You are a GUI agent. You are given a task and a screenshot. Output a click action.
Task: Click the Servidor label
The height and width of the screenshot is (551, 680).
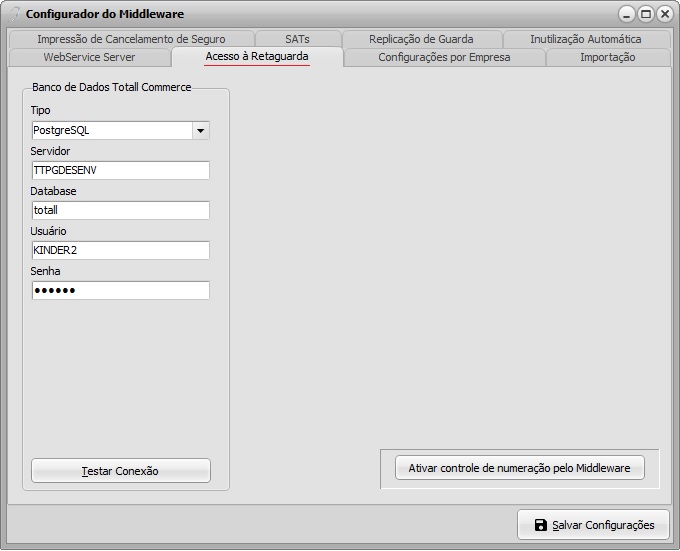pos(50,151)
